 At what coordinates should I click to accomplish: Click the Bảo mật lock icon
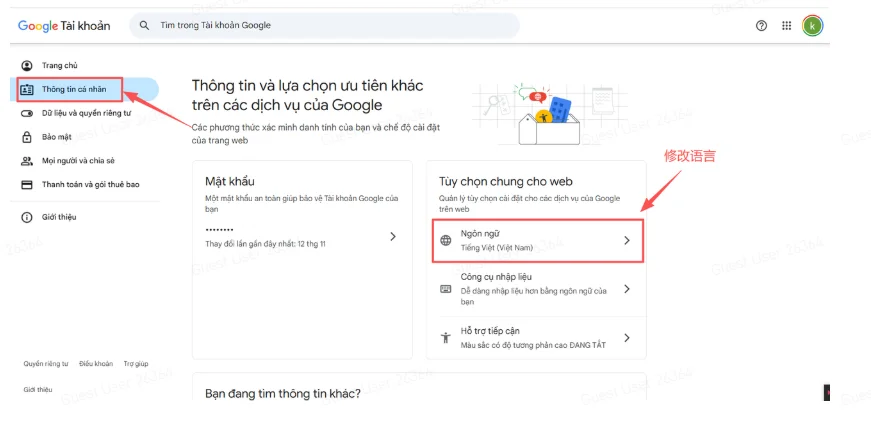[x=27, y=137]
